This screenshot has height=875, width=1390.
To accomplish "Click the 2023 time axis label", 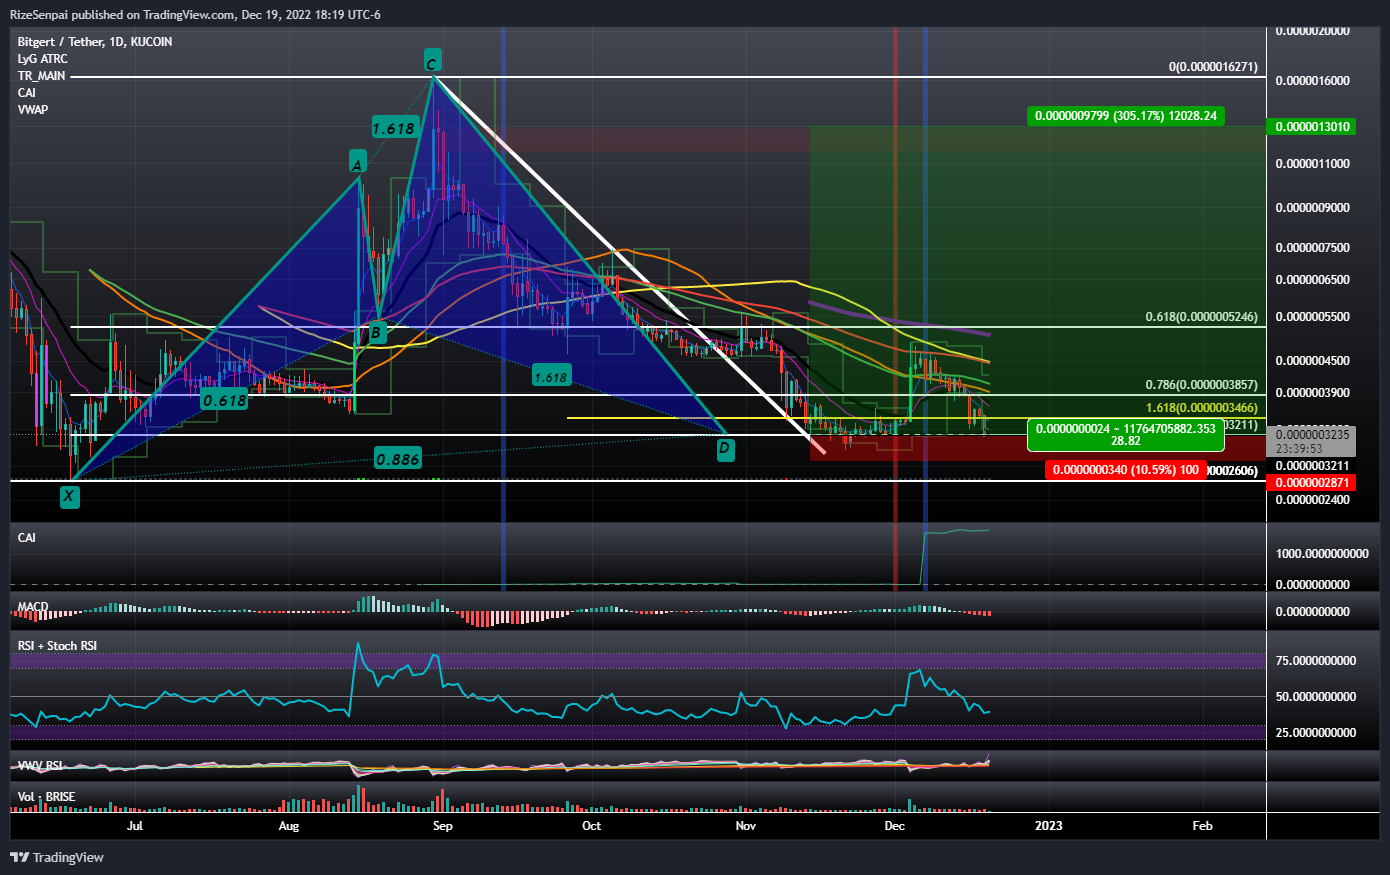I will (x=1049, y=826).
